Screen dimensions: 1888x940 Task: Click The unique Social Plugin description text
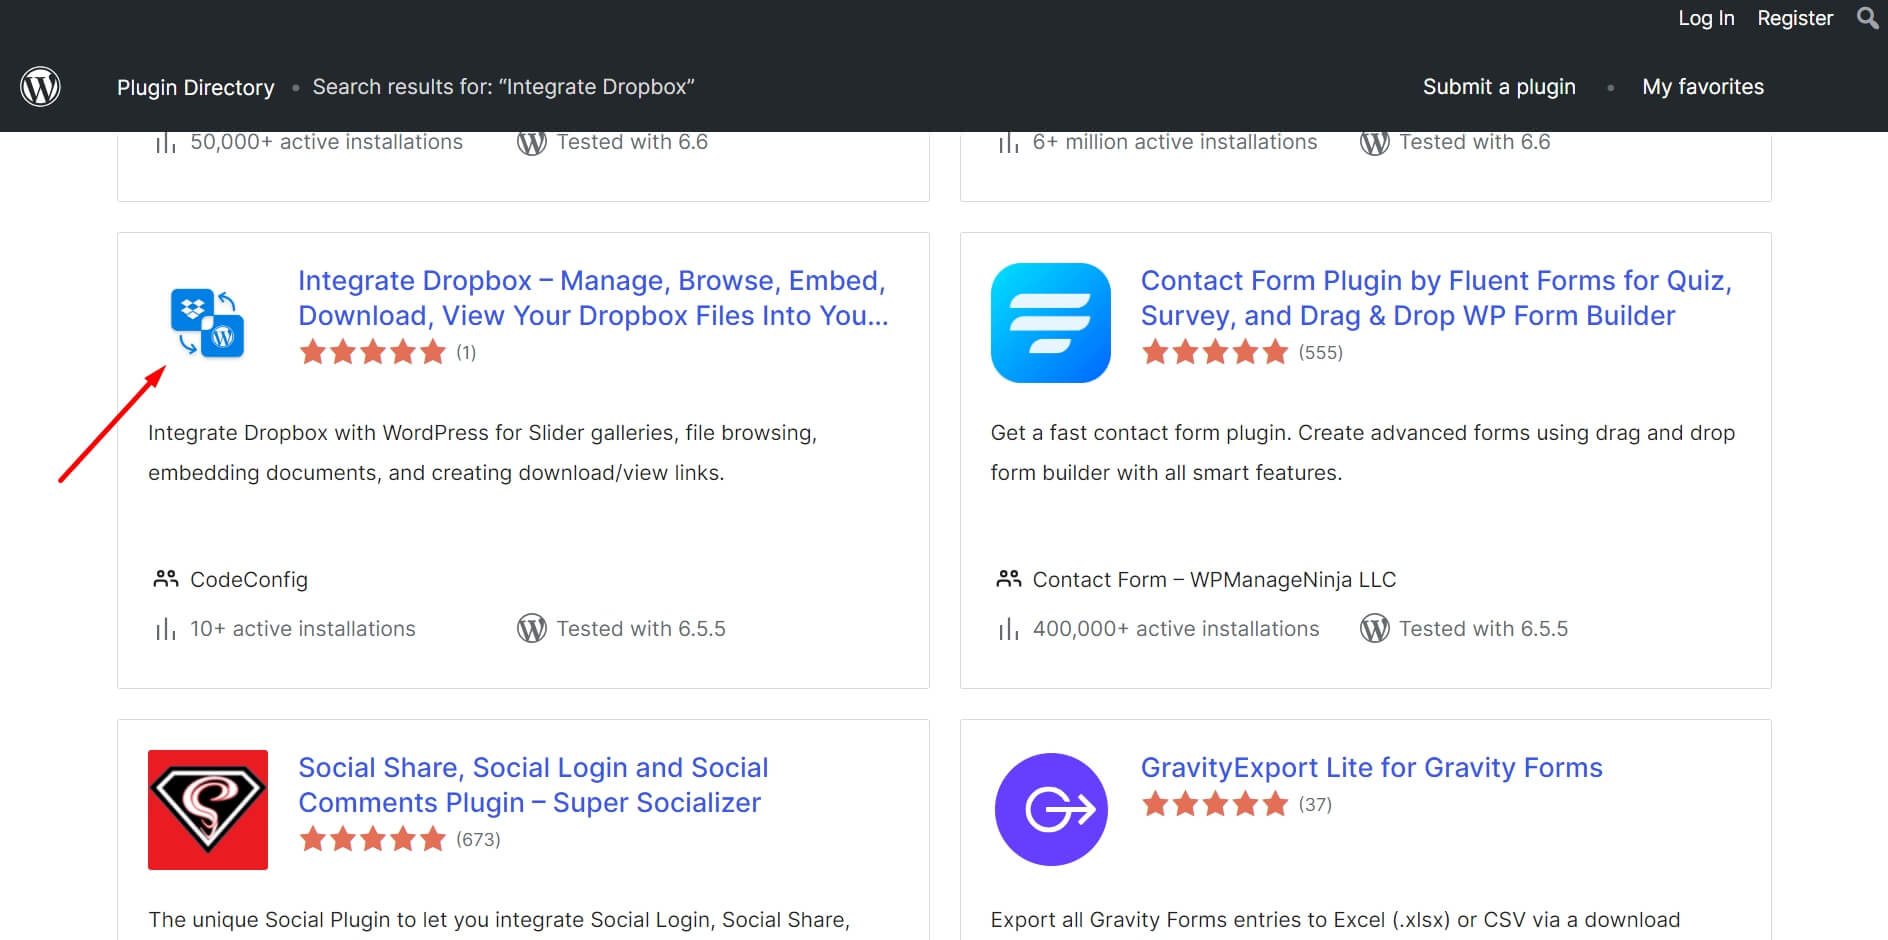tap(499, 920)
